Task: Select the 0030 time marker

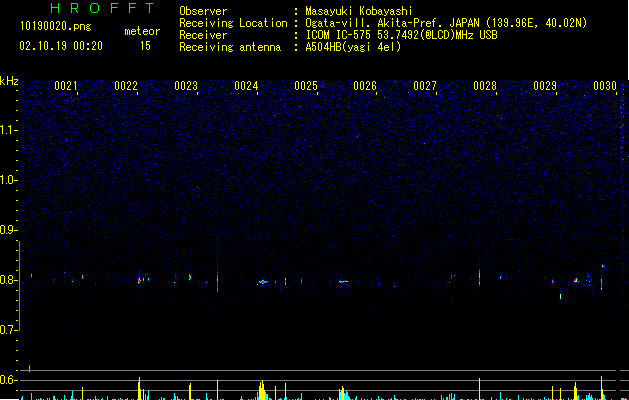Action: tap(605, 86)
